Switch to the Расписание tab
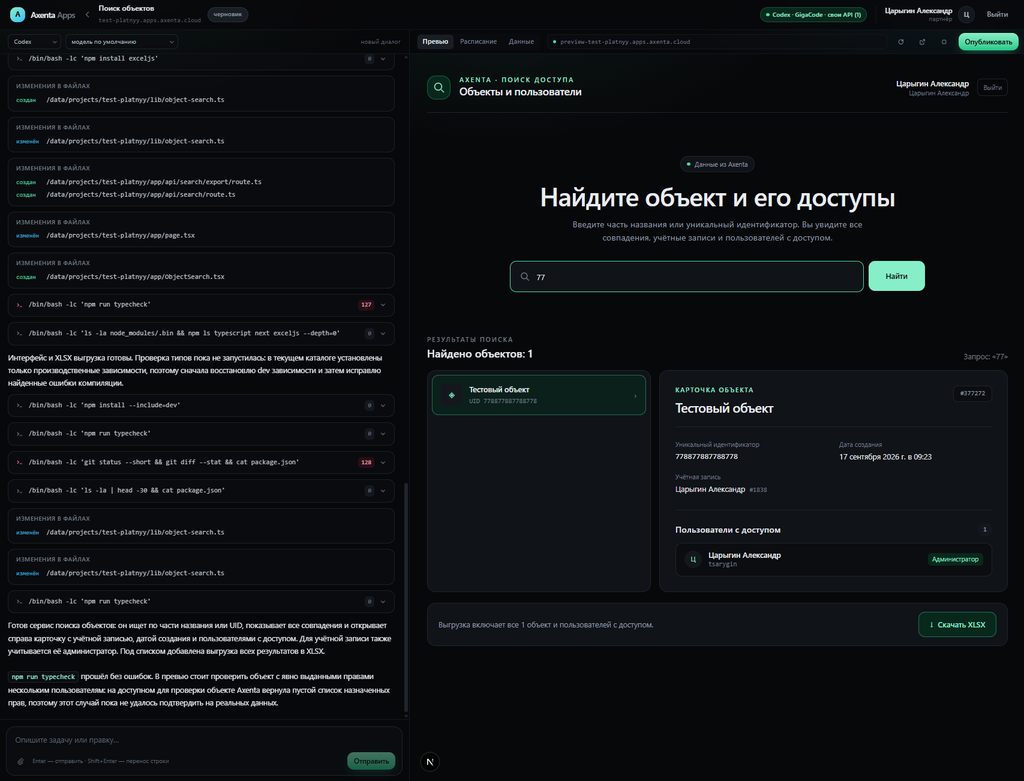The image size is (1024, 781). [478, 42]
